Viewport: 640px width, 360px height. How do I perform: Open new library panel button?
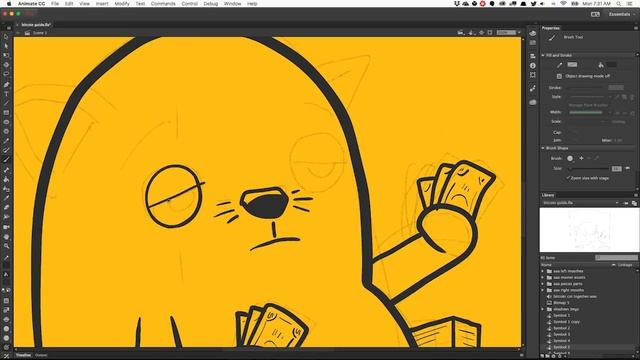[634, 203]
